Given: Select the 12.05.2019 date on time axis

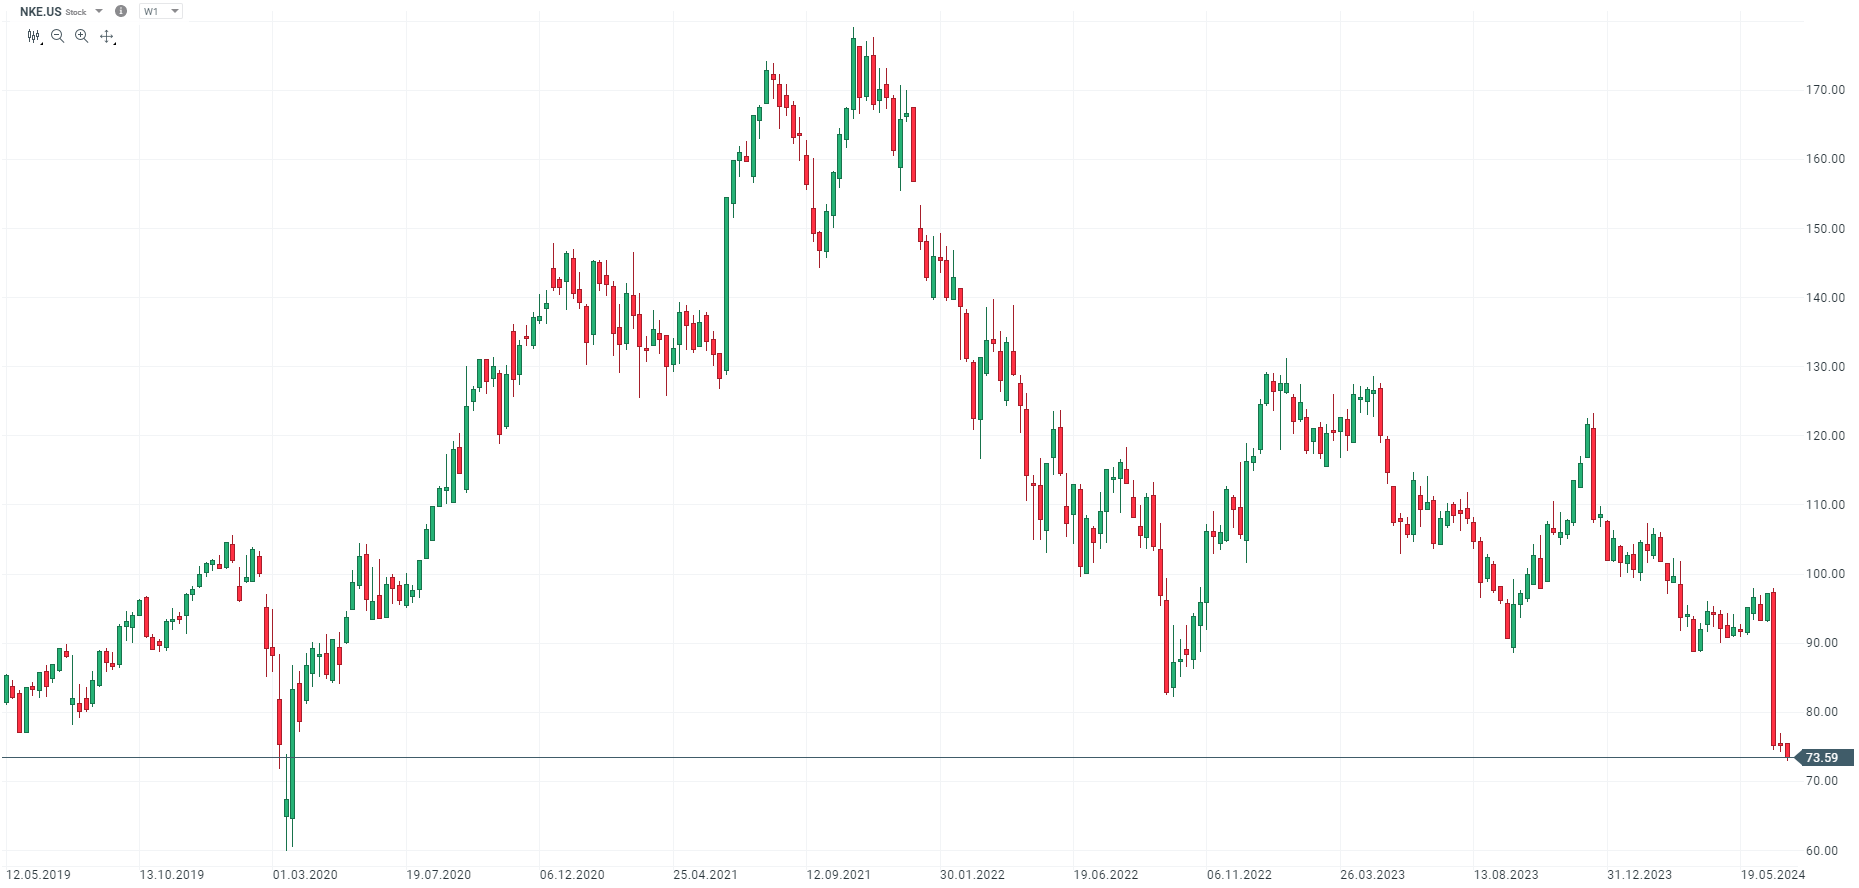Looking at the screenshot, I should click(x=39, y=875).
